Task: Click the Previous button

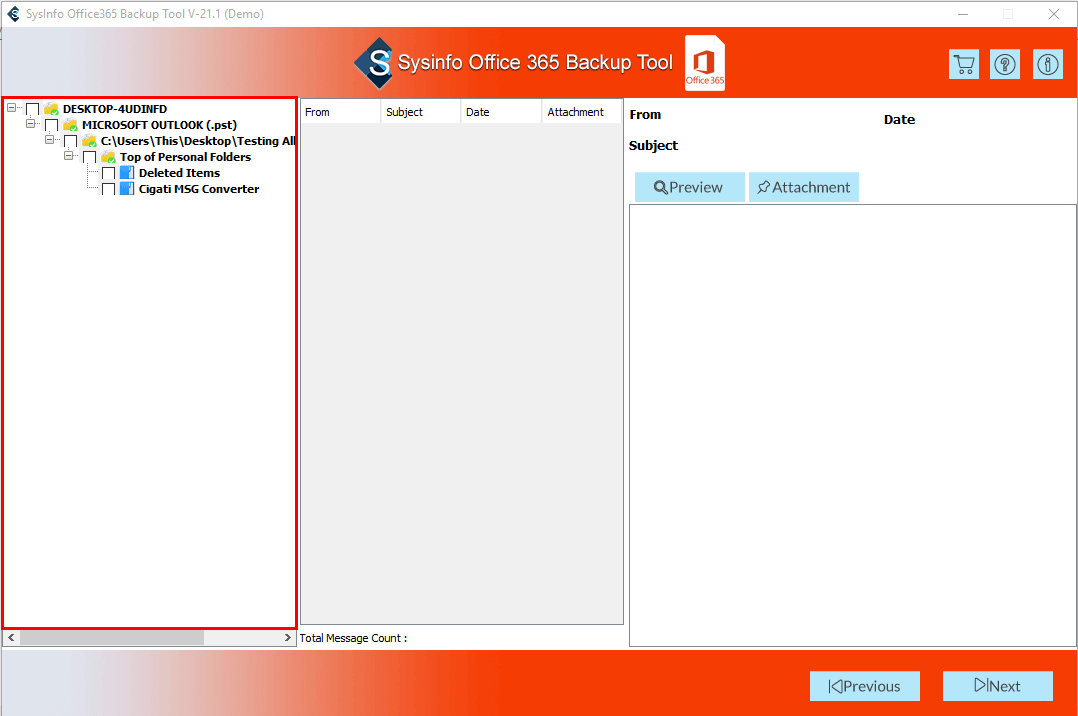Action: [x=864, y=686]
